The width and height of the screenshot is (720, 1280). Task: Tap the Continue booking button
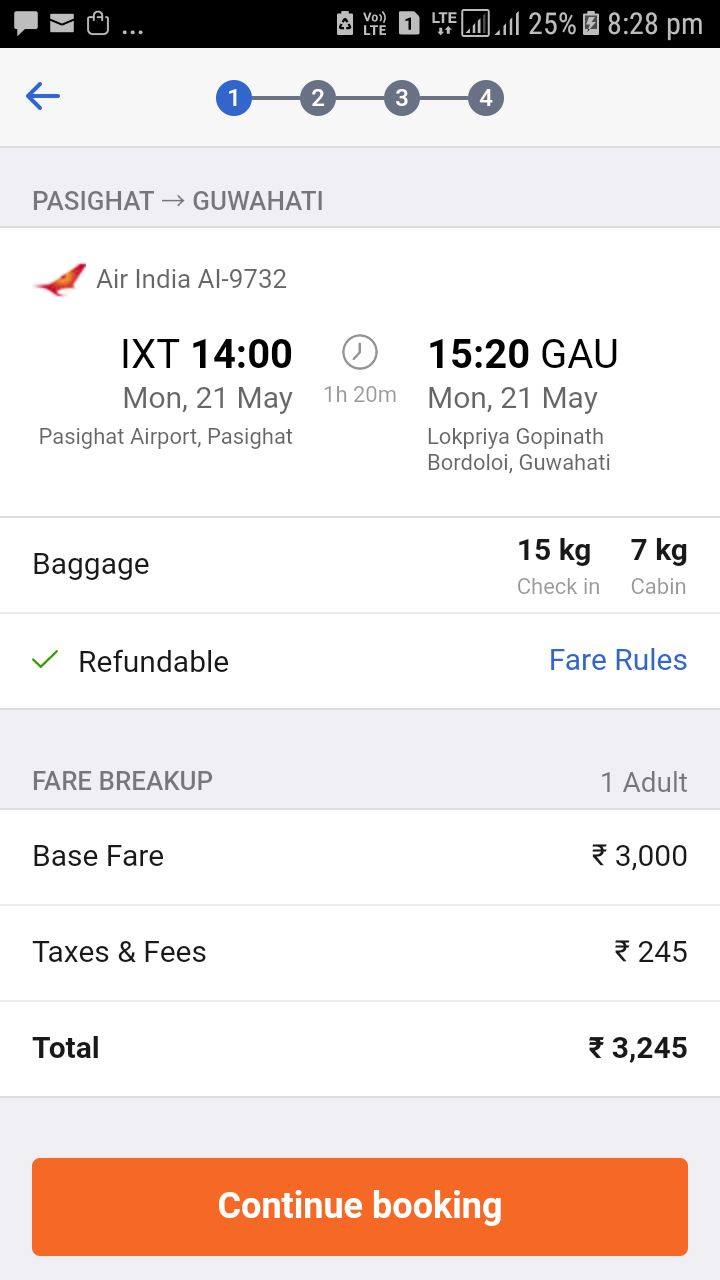[360, 1206]
